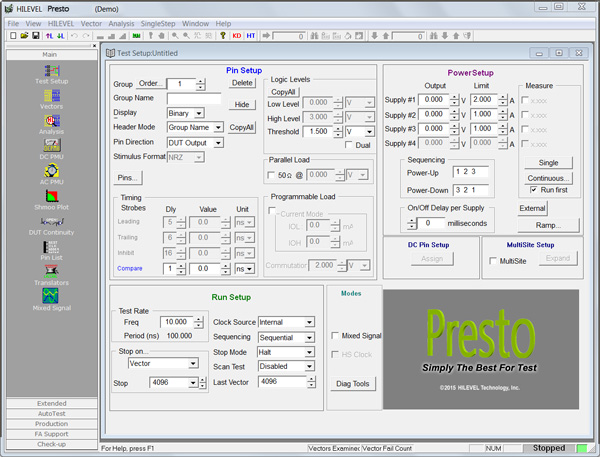The height and width of the screenshot is (457, 600).
Task: Click the Group number stepper arrows
Action: pyautogui.click(x=201, y=84)
